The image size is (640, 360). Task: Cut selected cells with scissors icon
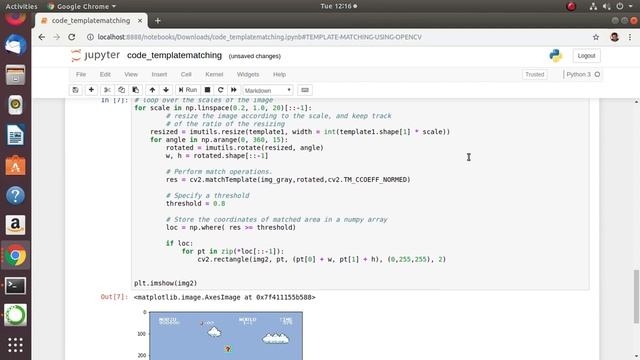coord(107,90)
